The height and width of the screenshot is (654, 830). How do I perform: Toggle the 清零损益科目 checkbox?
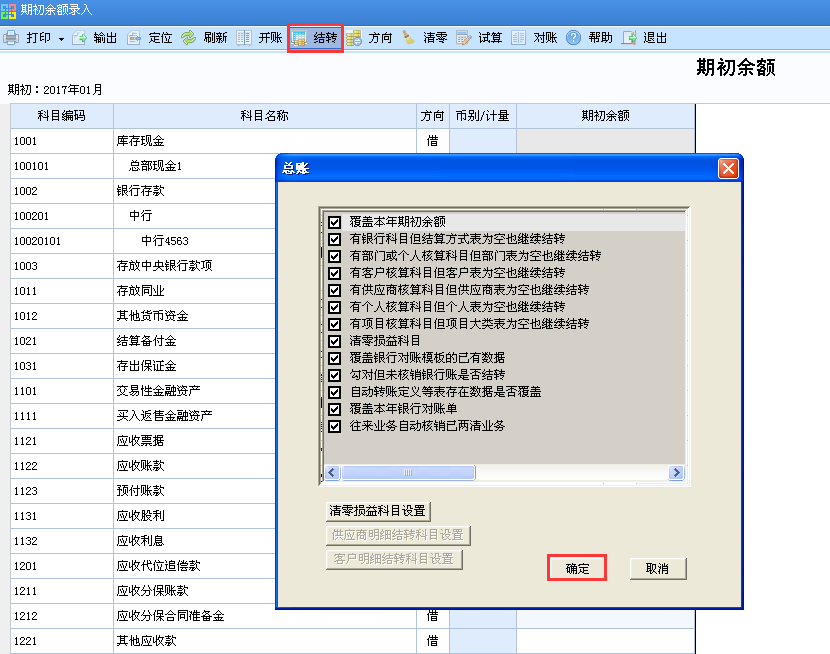[x=336, y=341]
